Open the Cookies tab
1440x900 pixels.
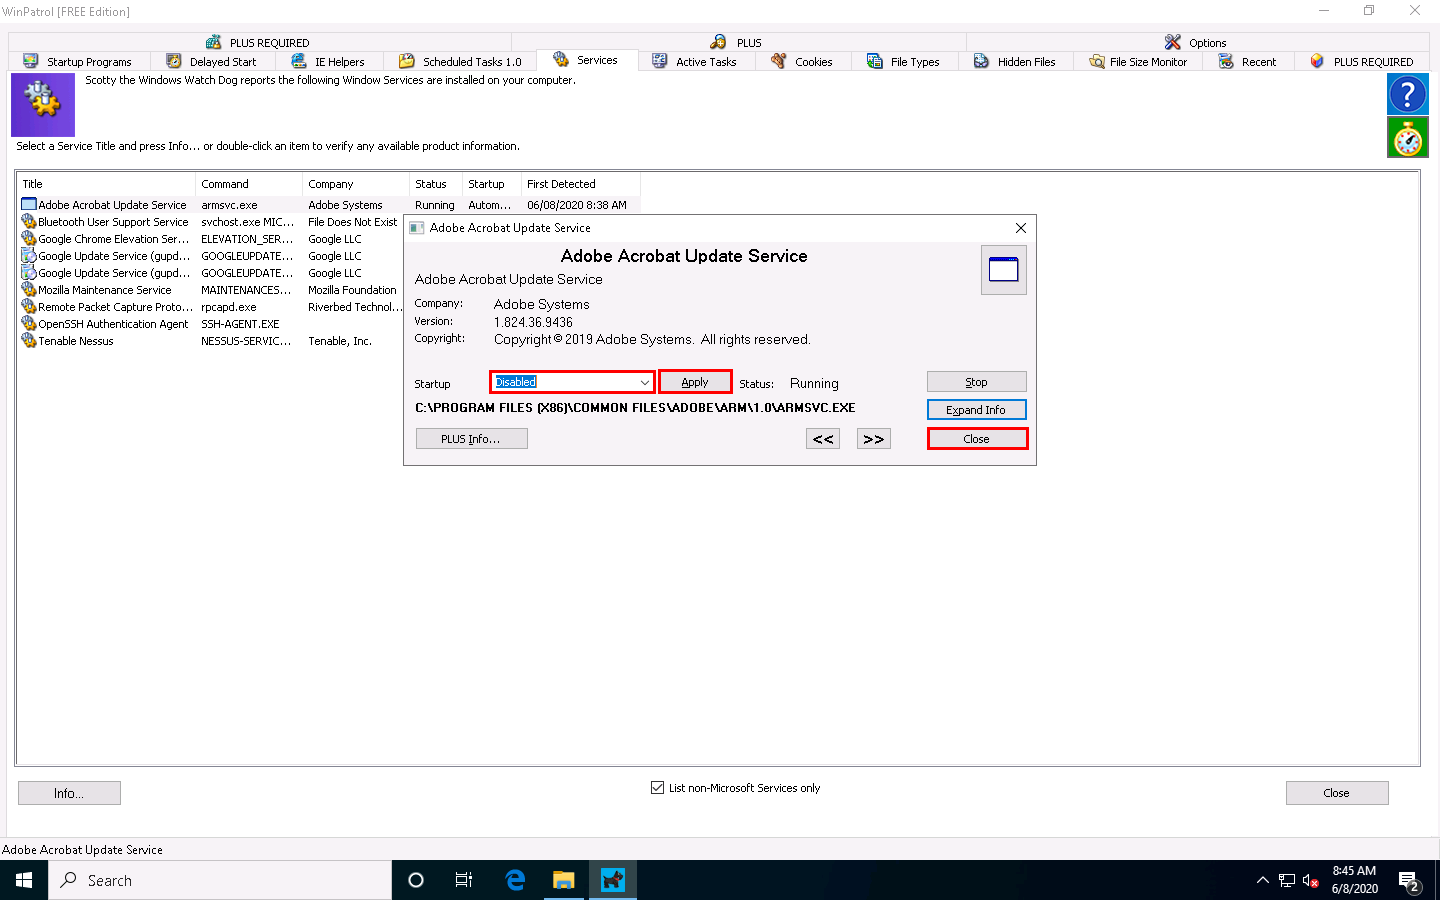(802, 62)
